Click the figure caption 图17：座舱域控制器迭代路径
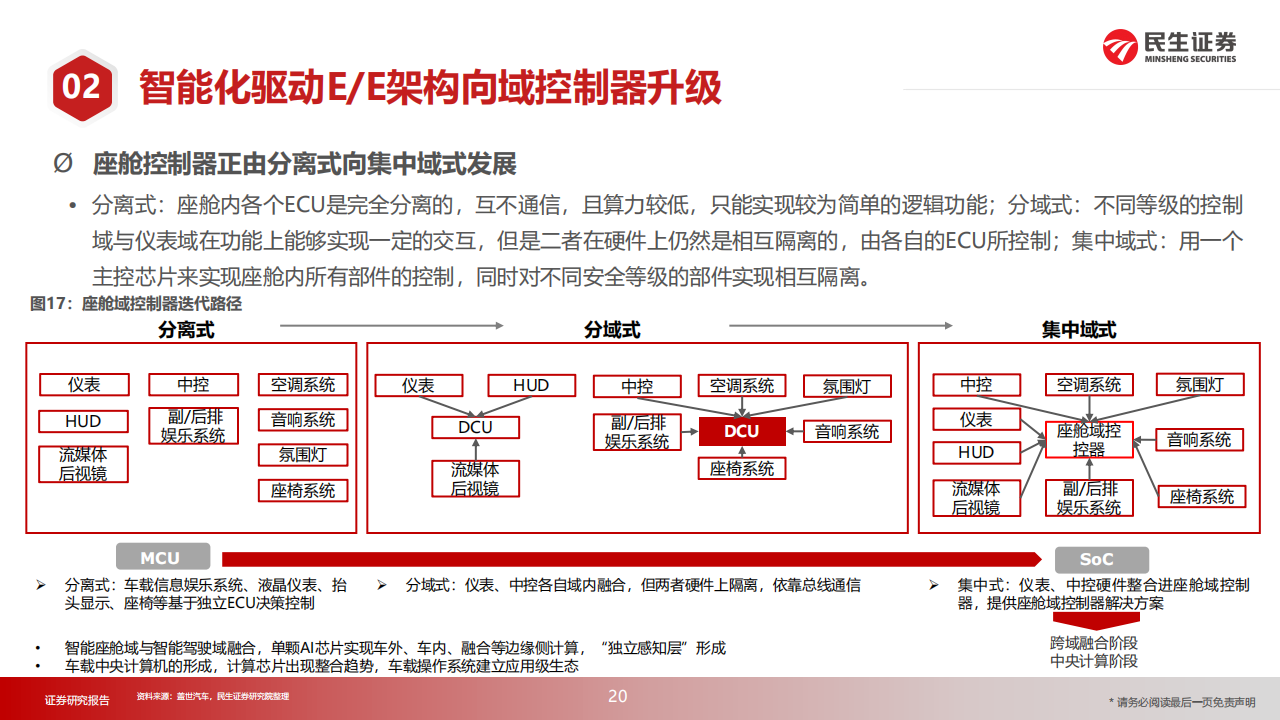This screenshot has width=1280, height=720. (136, 304)
